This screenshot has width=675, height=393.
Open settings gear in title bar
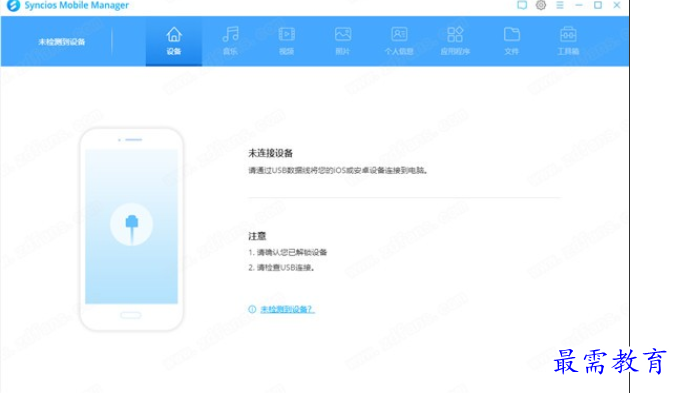click(541, 5)
